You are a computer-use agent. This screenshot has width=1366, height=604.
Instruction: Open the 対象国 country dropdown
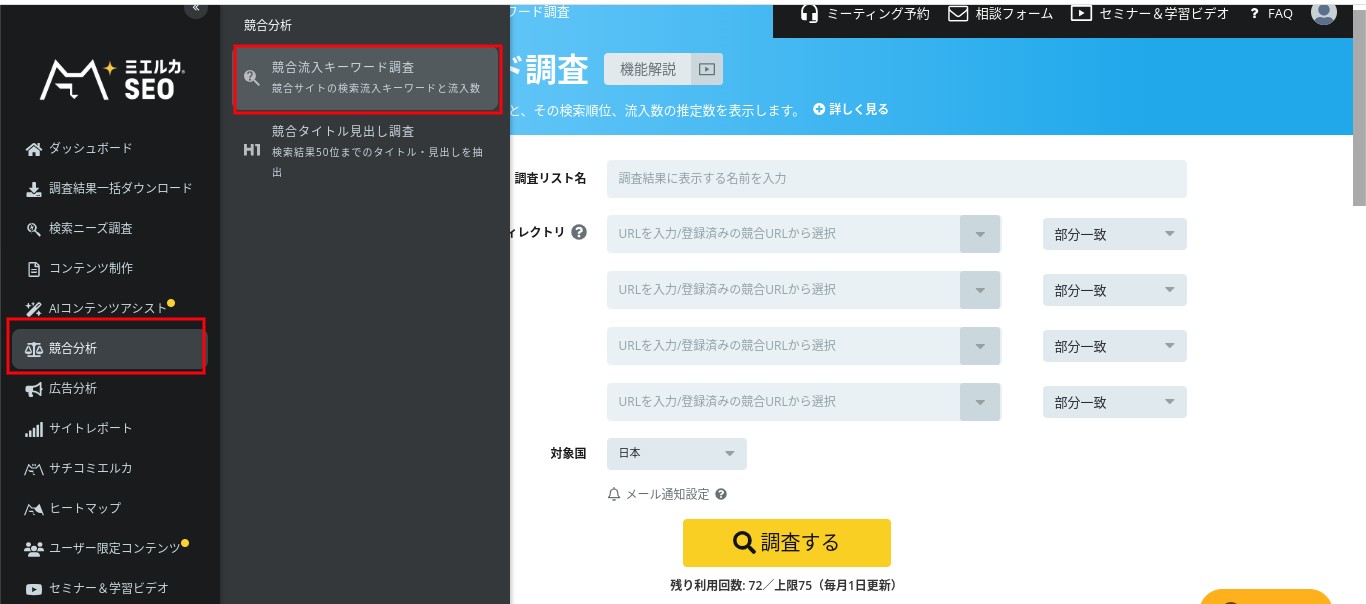coord(676,453)
